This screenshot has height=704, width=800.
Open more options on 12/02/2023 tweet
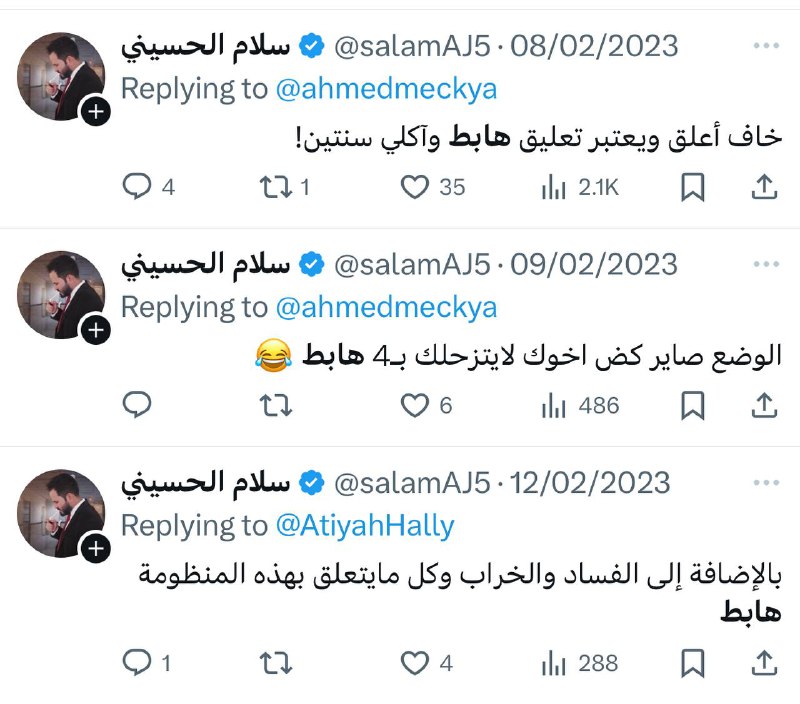[x=766, y=482]
